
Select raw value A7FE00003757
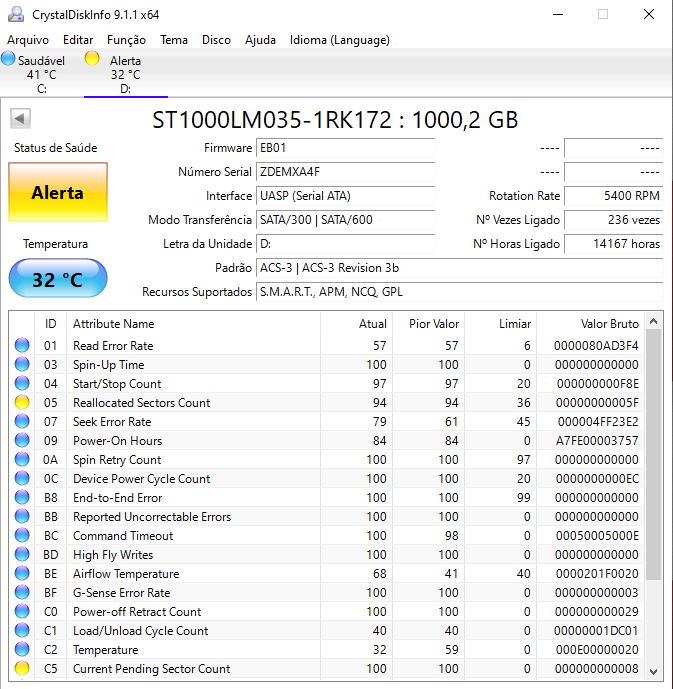click(x=597, y=440)
